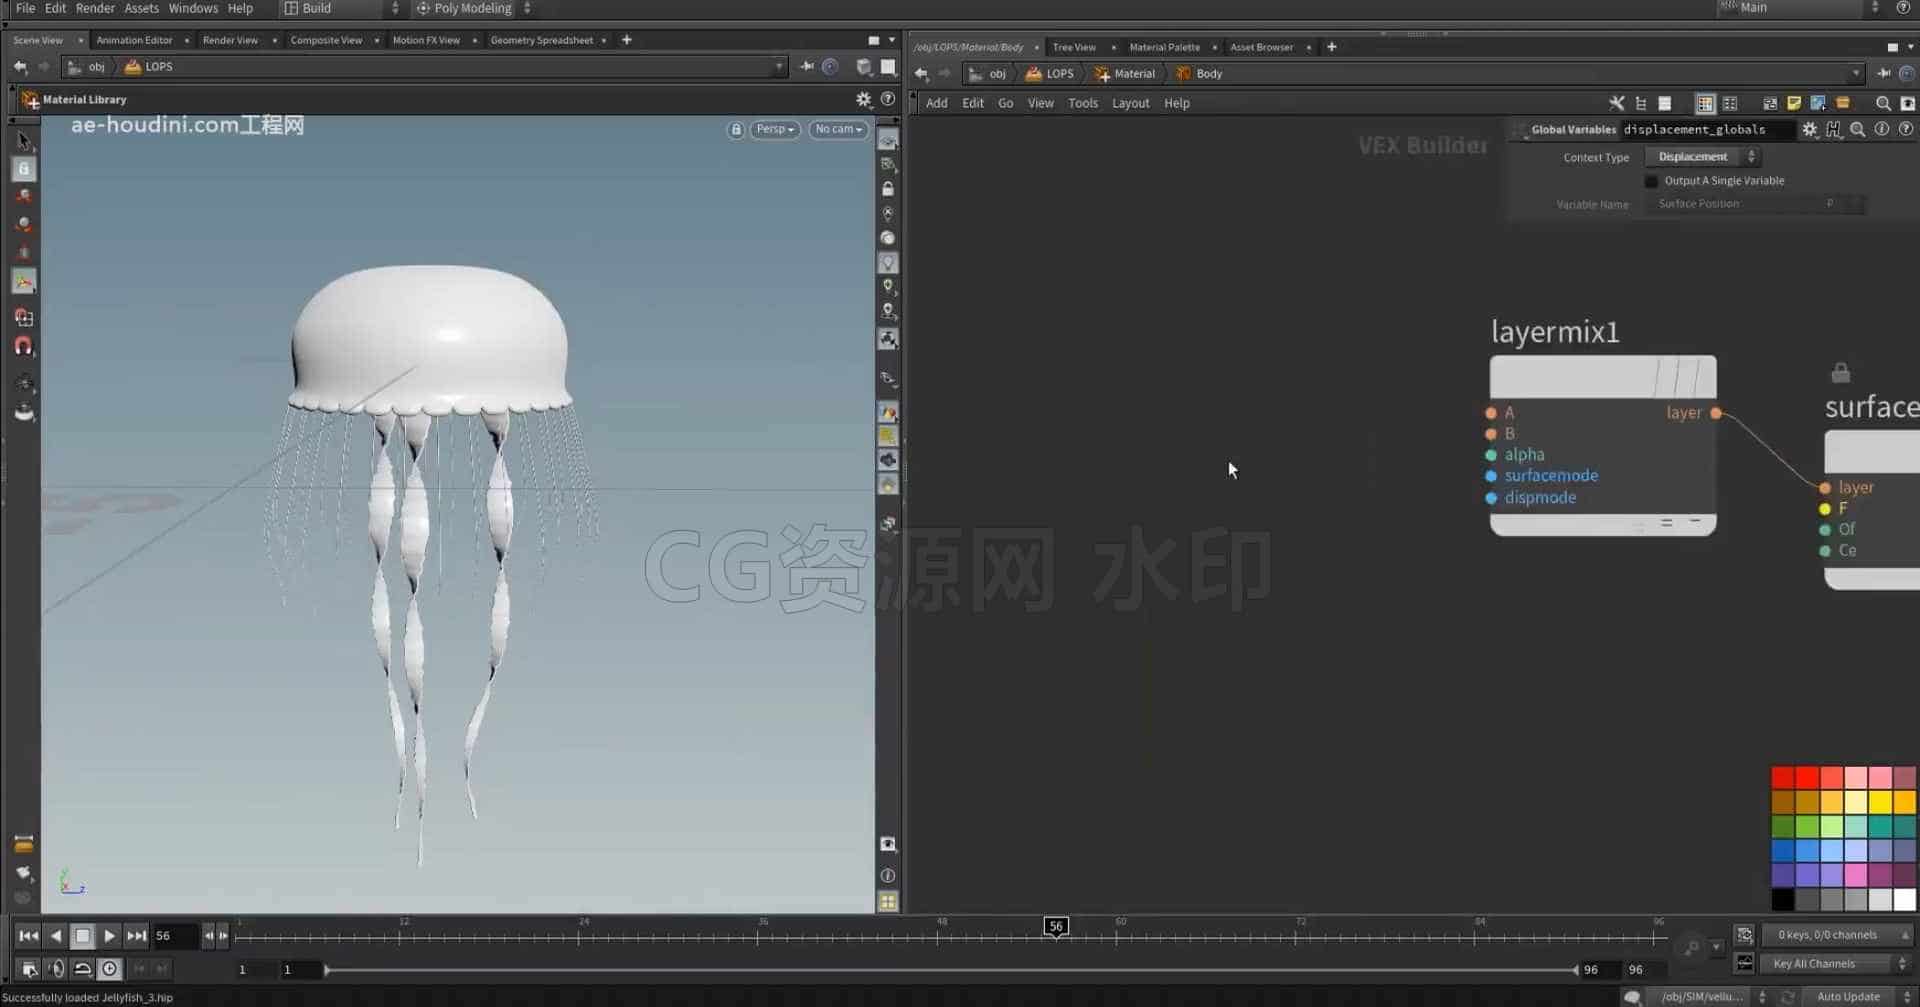Toggle the viewport camera lock icon
Image resolution: width=1920 pixels, height=1007 pixels.
coord(736,130)
